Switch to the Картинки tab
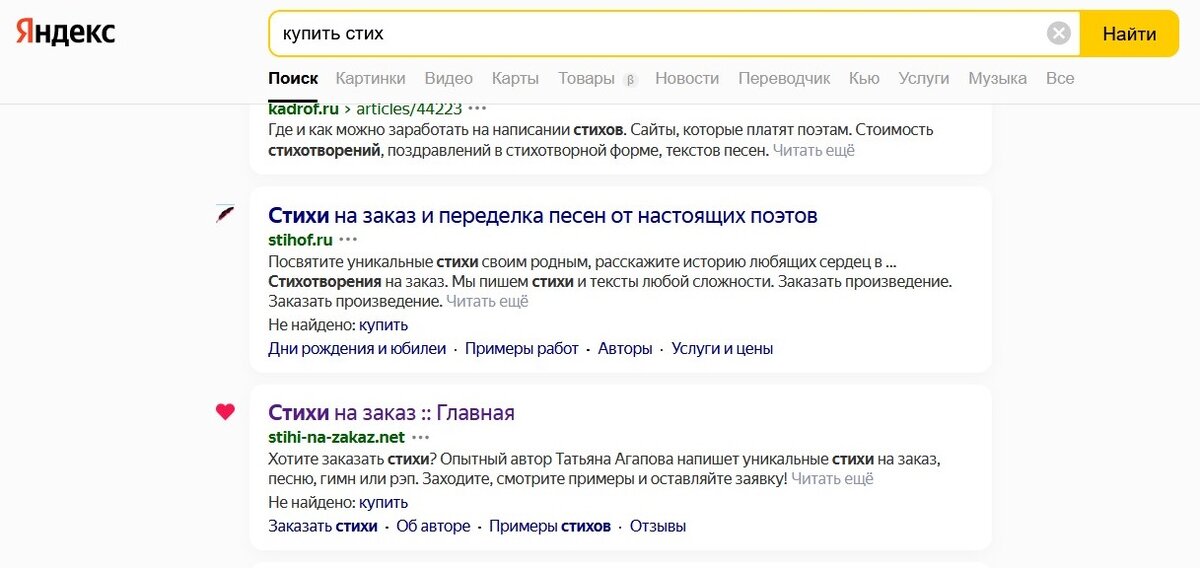The height and width of the screenshot is (568, 1200). pyautogui.click(x=371, y=78)
